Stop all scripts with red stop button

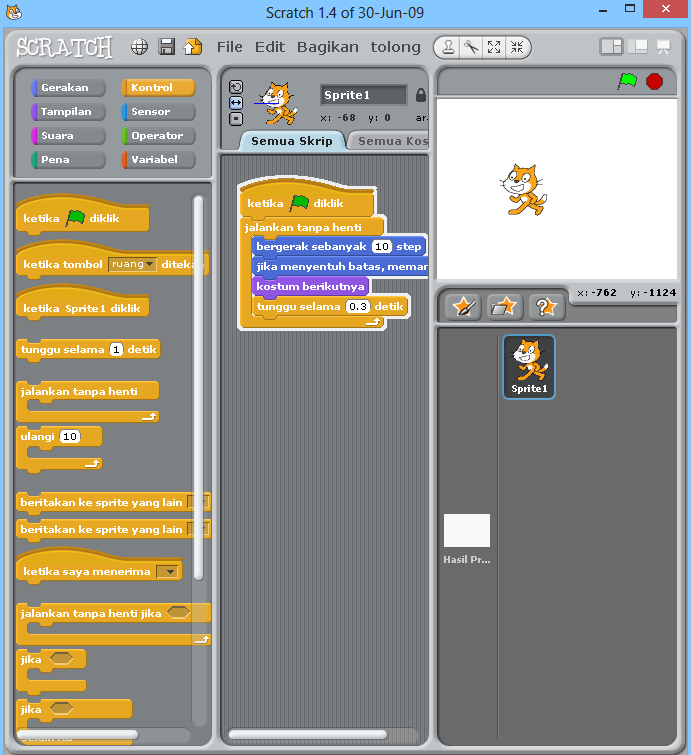(654, 81)
